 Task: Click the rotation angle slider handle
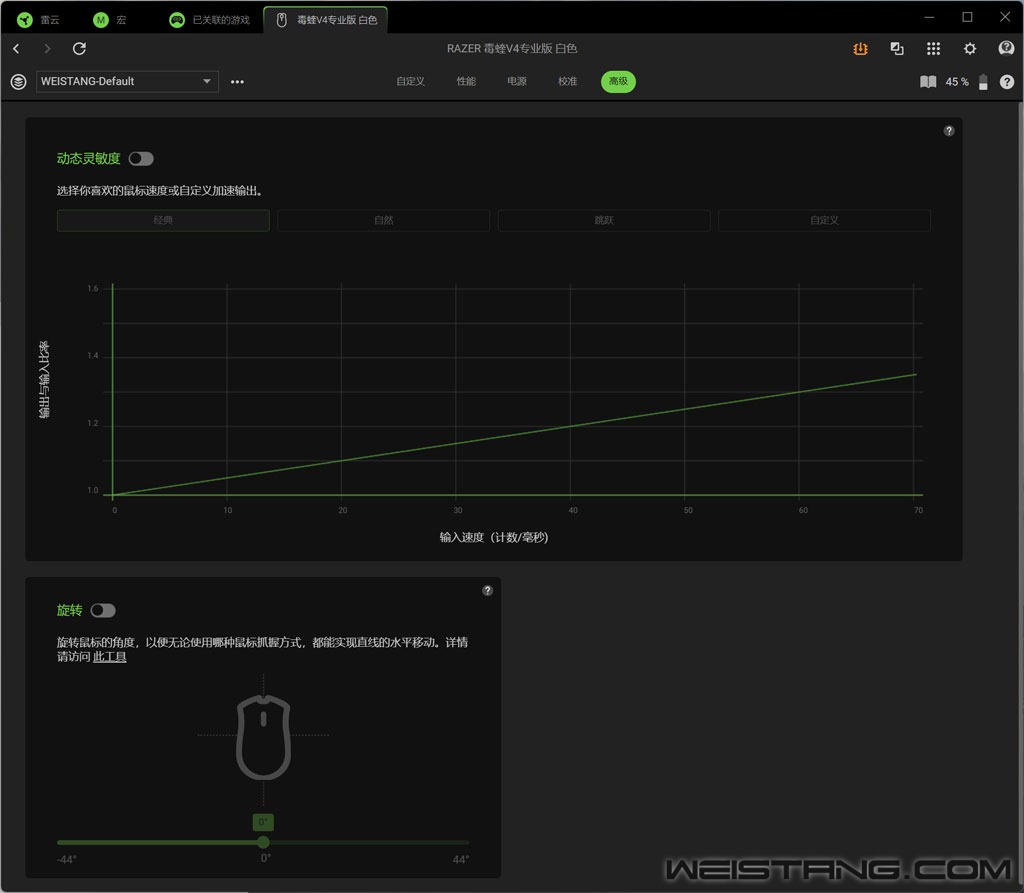[263, 842]
